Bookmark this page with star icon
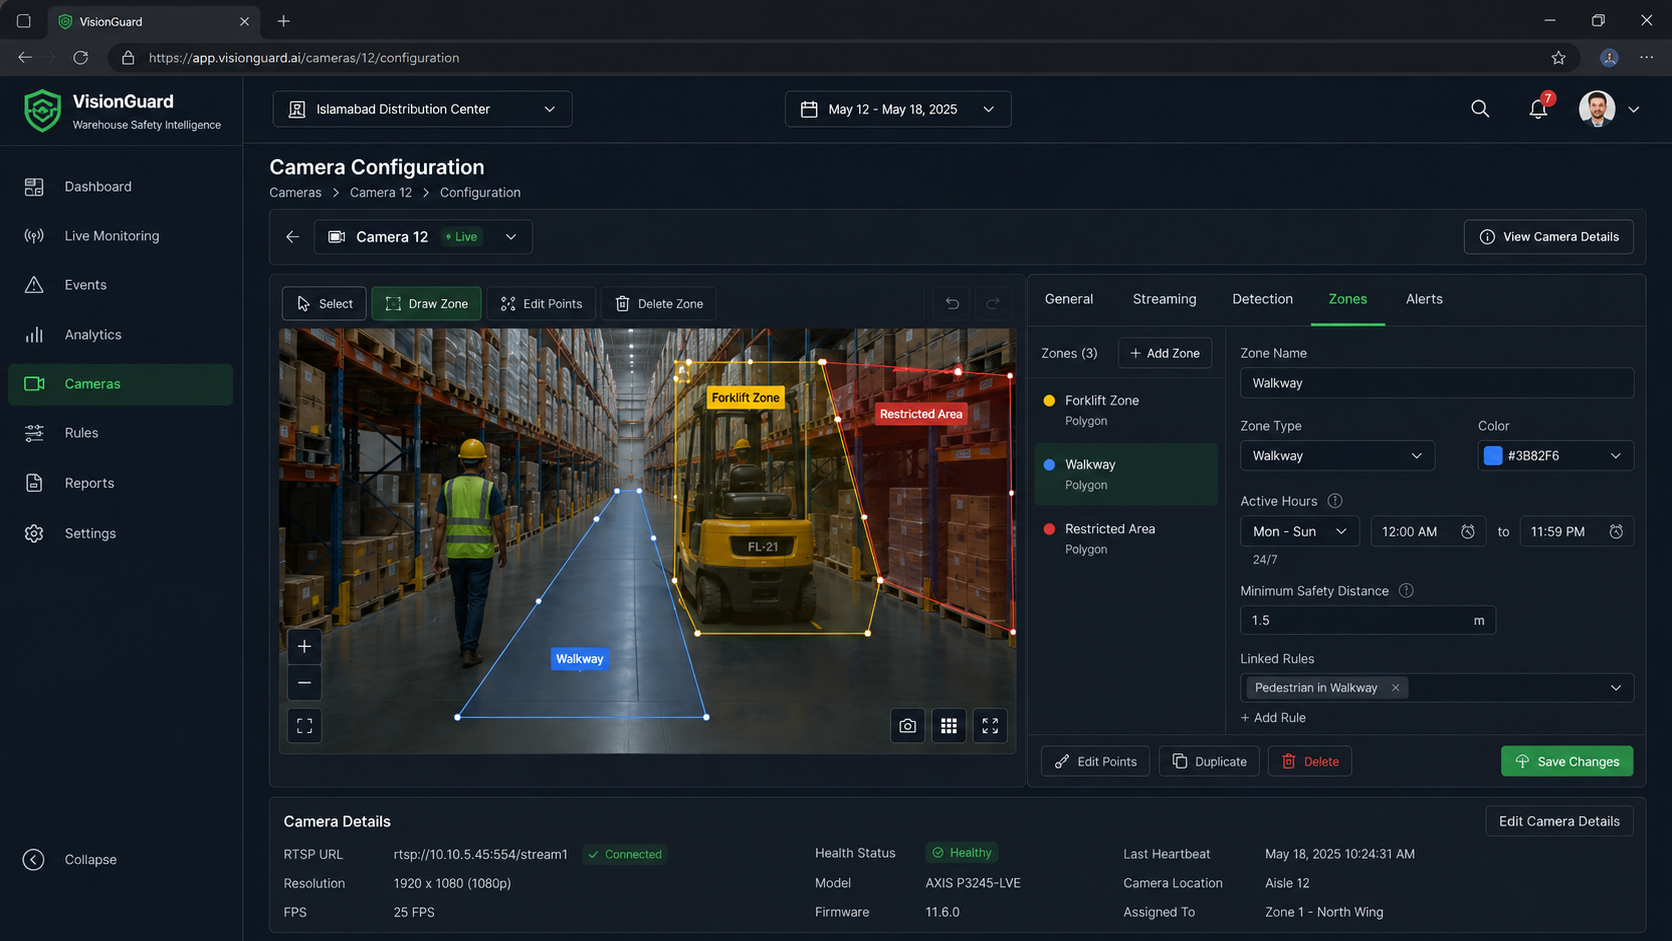Viewport: 1672px width, 941px height. (x=1558, y=58)
